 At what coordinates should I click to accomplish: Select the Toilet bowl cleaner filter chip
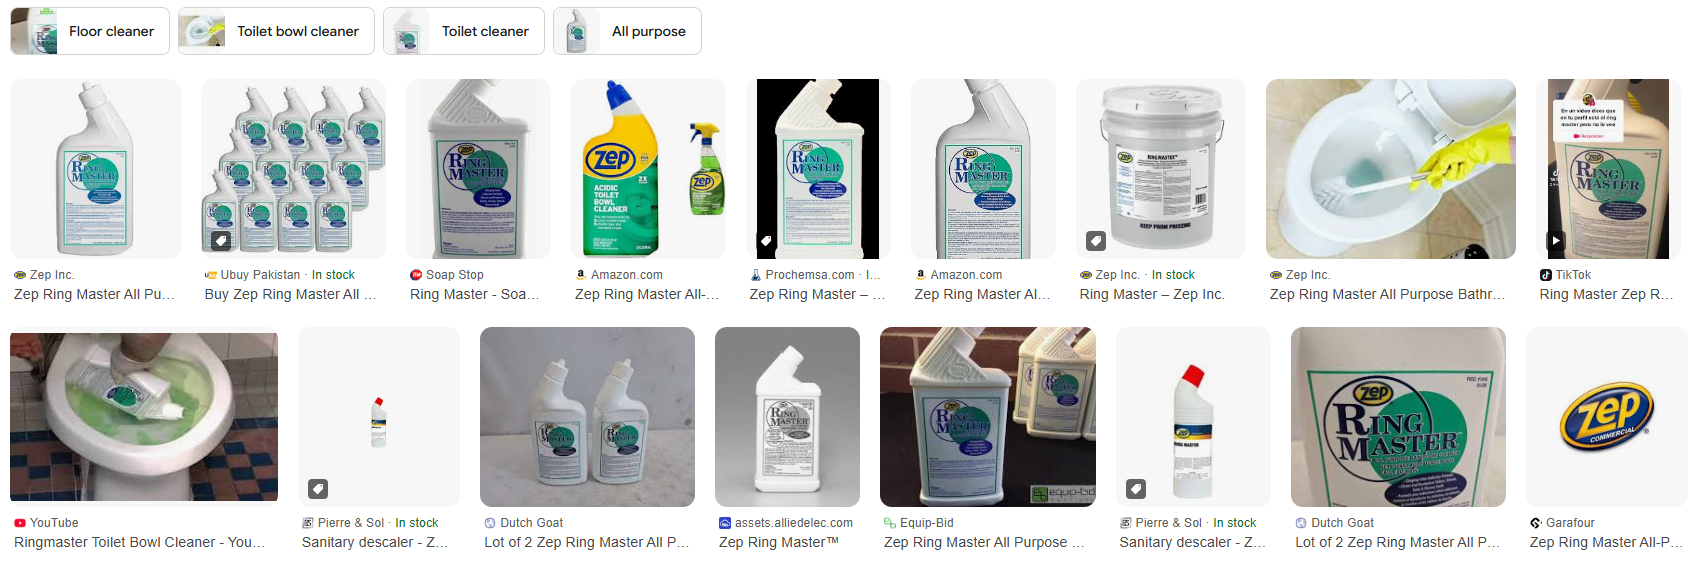tap(276, 31)
